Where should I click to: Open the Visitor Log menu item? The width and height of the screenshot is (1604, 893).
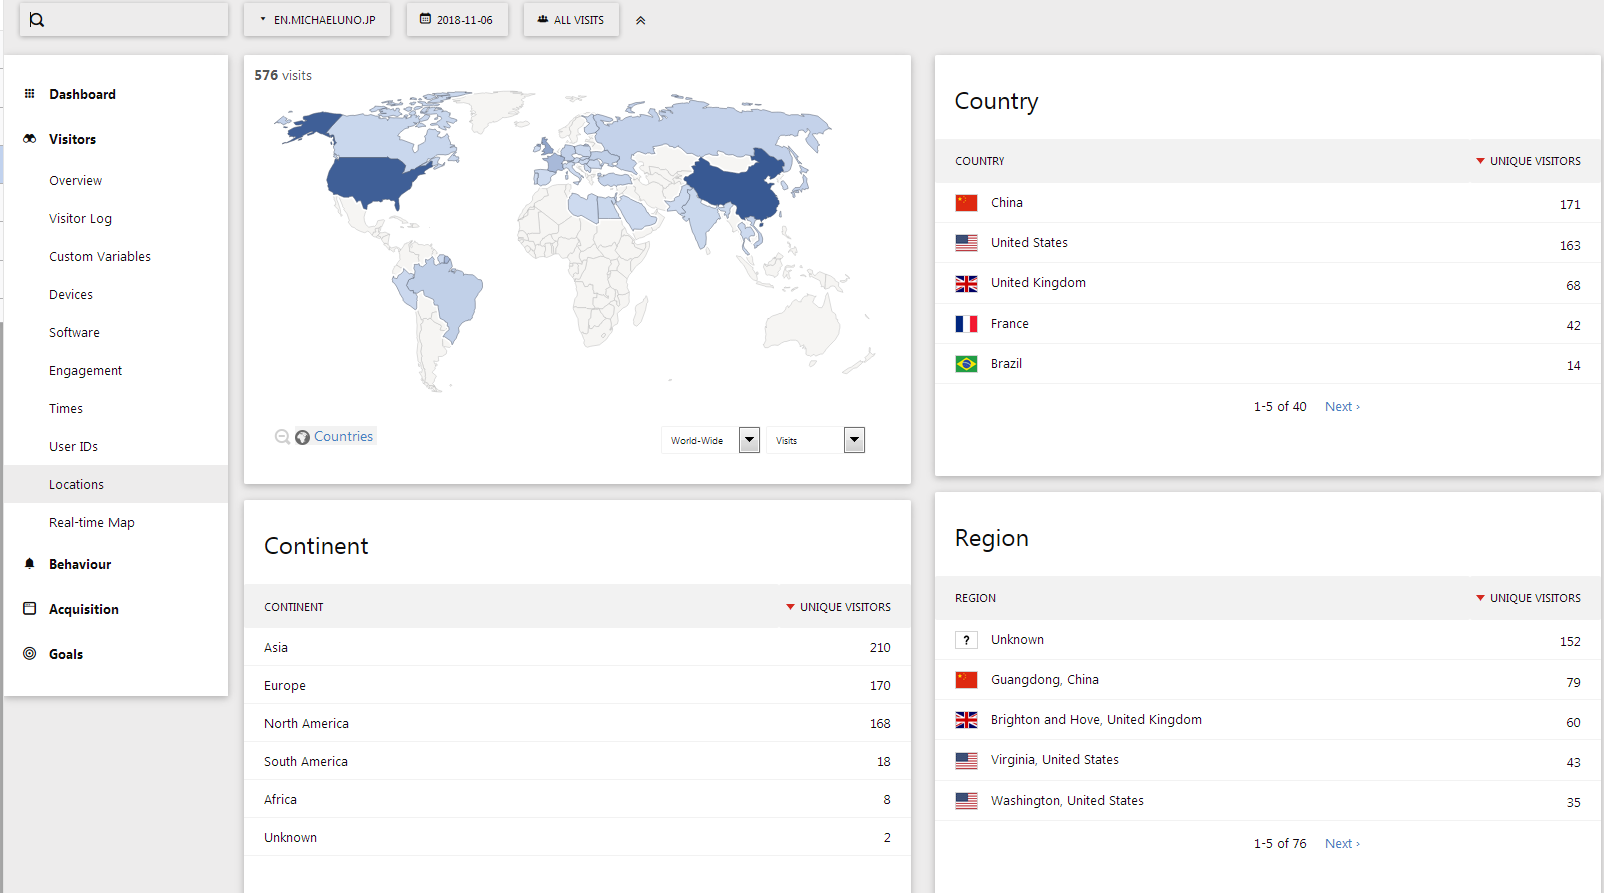[x=80, y=219]
